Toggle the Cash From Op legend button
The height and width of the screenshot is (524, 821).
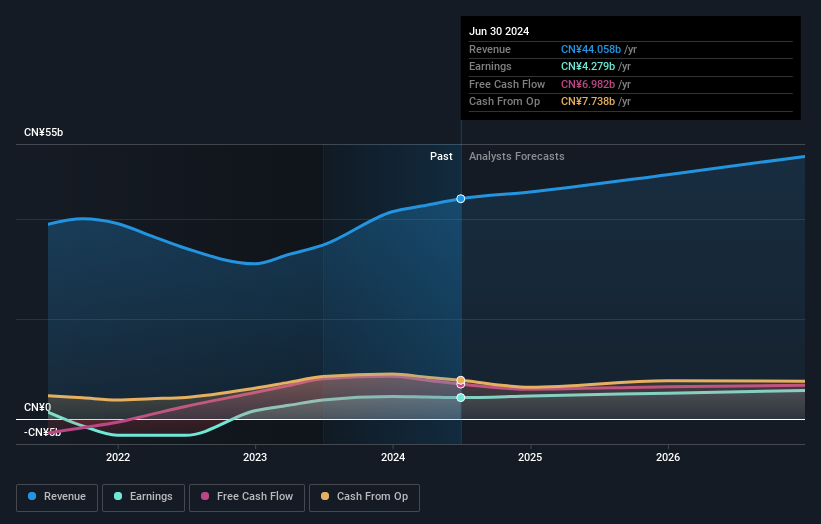[364, 497]
